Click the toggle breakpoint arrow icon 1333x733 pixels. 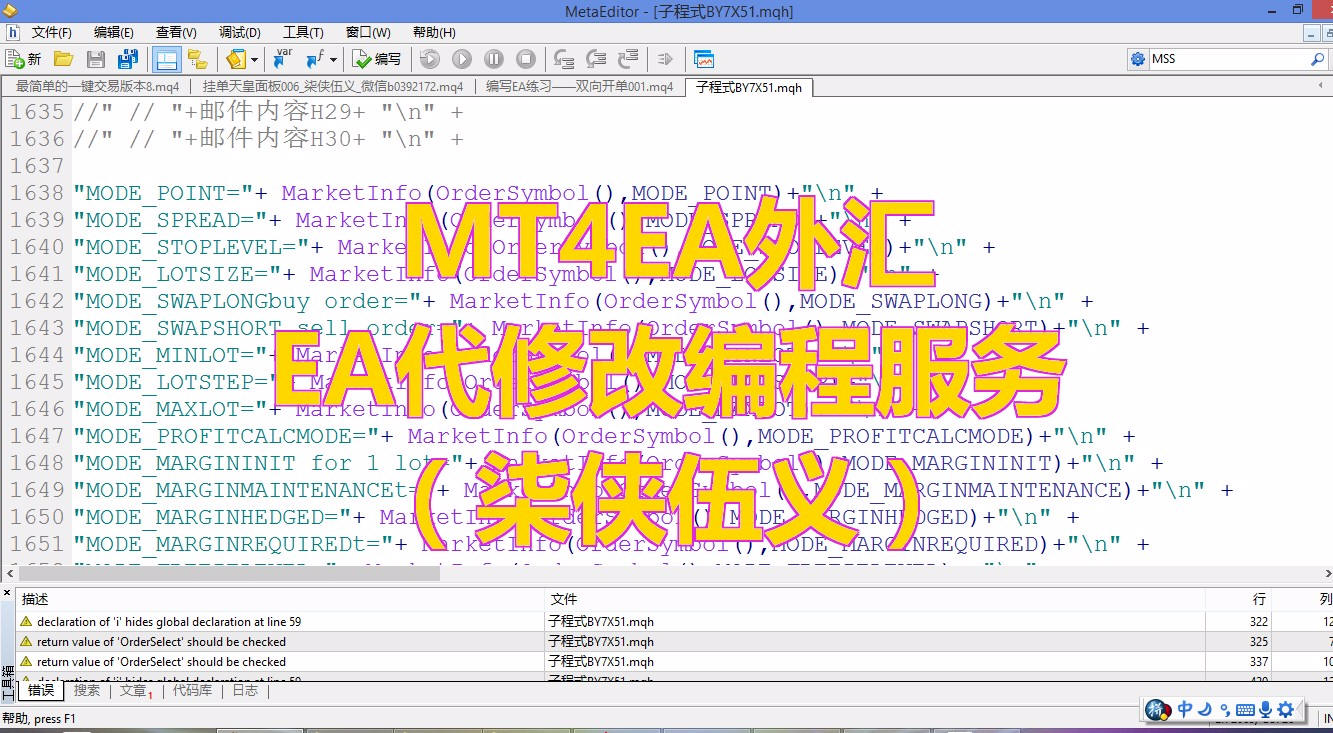[665, 59]
